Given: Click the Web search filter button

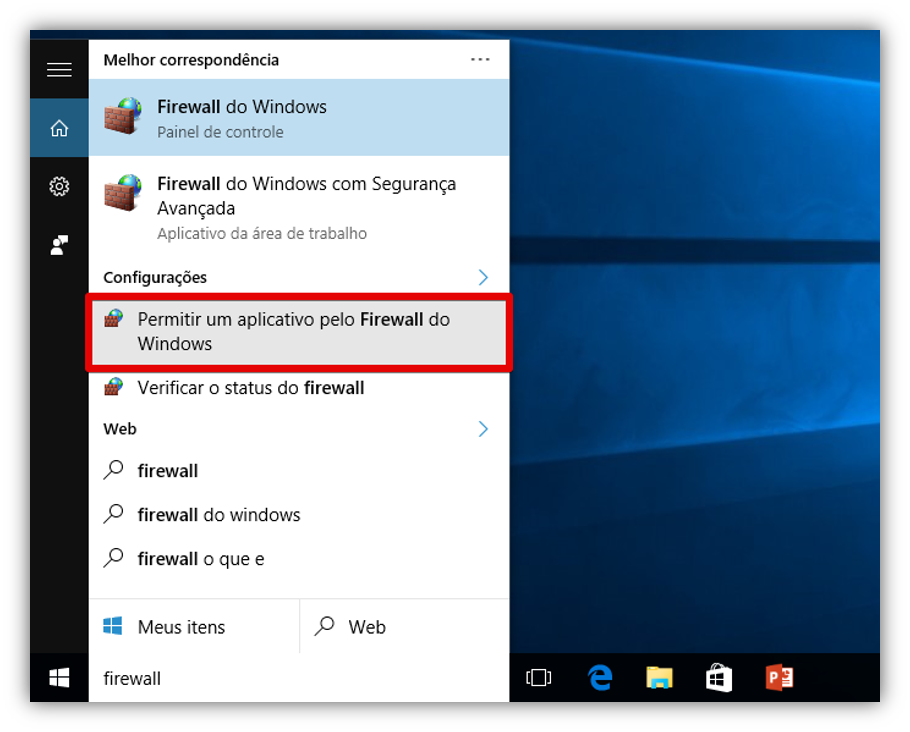Looking at the screenshot, I should 405,627.
